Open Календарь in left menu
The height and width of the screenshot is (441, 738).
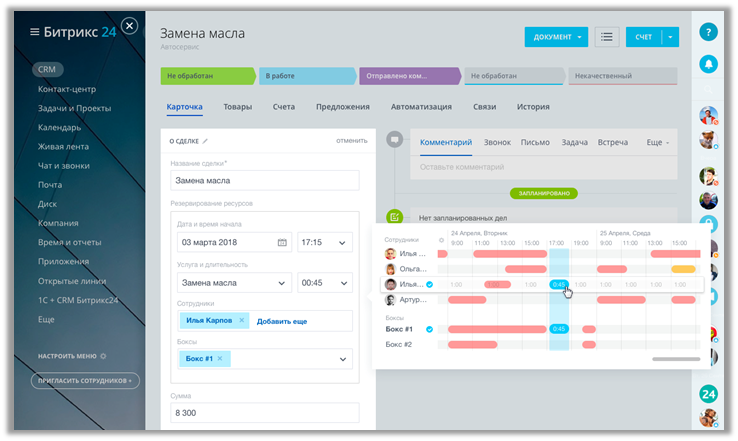tap(59, 128)
